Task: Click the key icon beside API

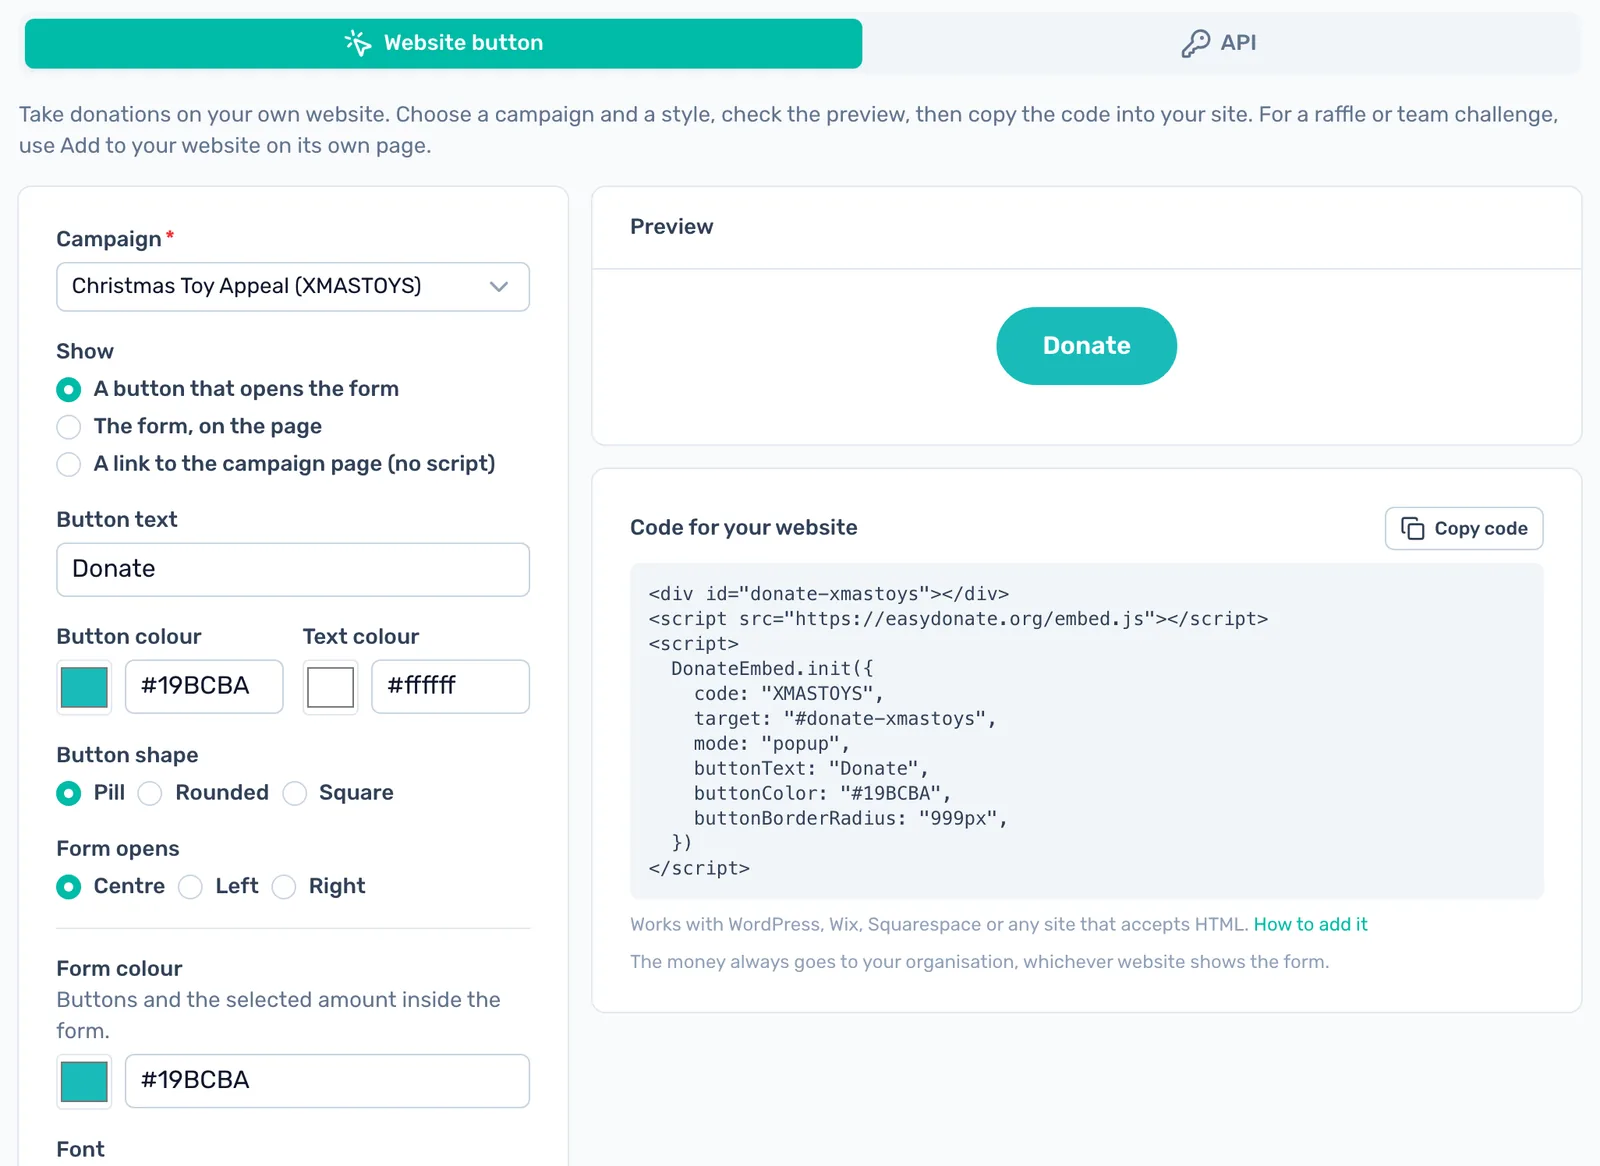Action: [x=1195, y=43]
